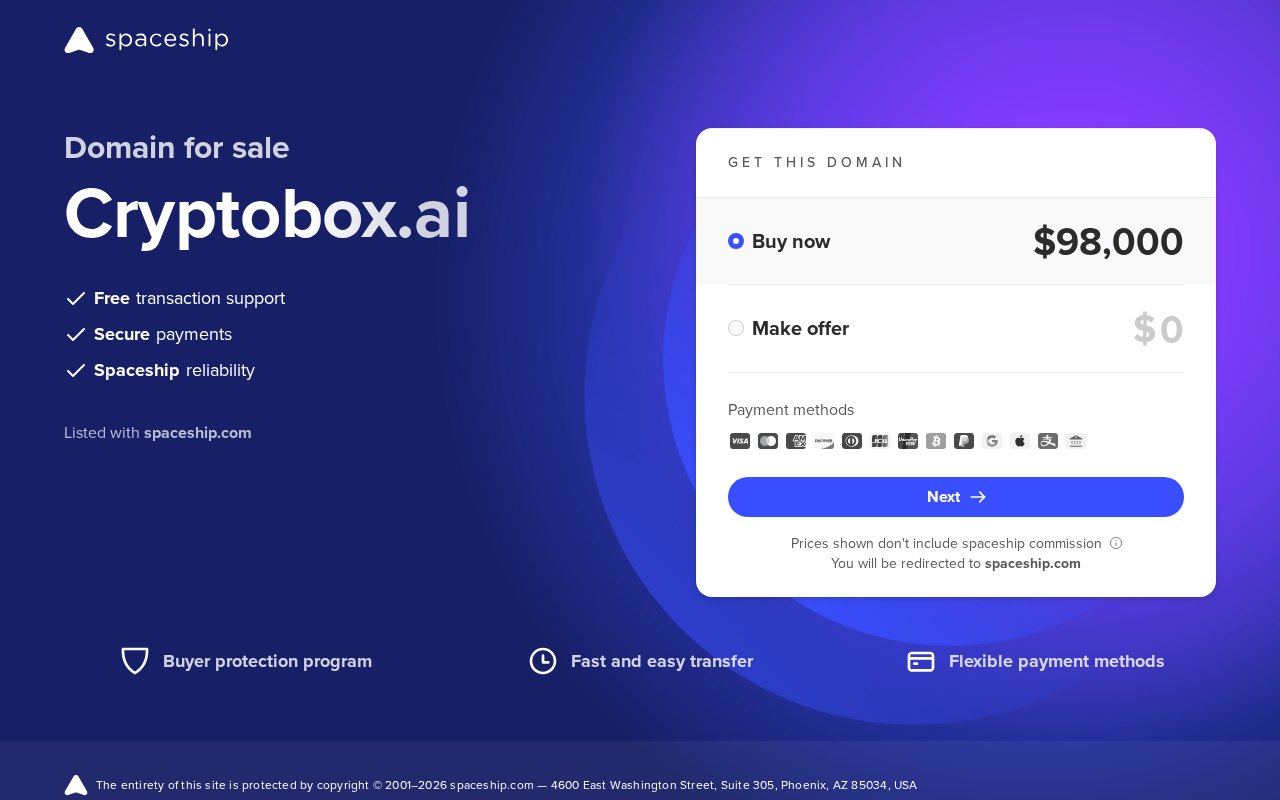Click the American Express payment icon
The height and width of the screenshot is (800, 1280).
796,441
